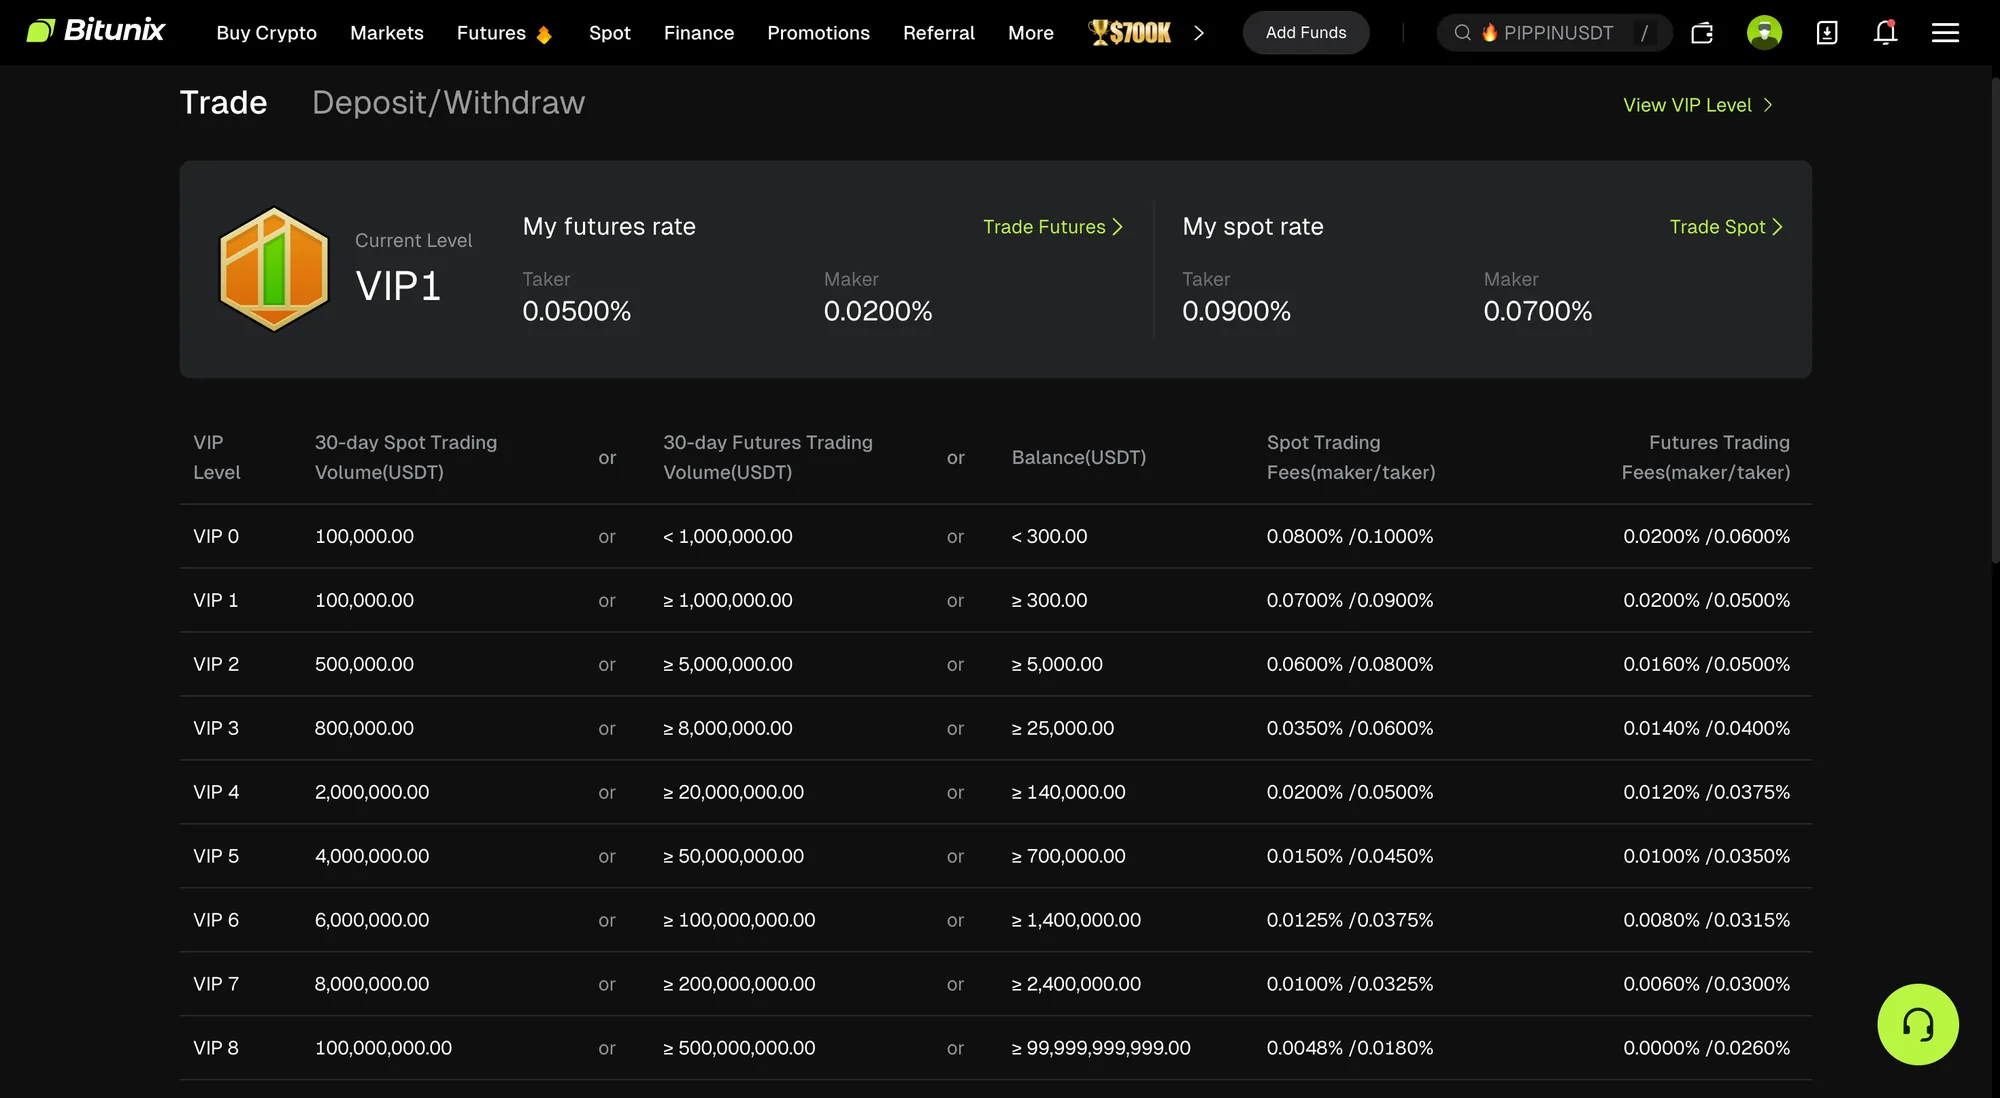Click the Add Funds button
The width and height of the screenshot is (2000, 1098).
coord(1306,33)
